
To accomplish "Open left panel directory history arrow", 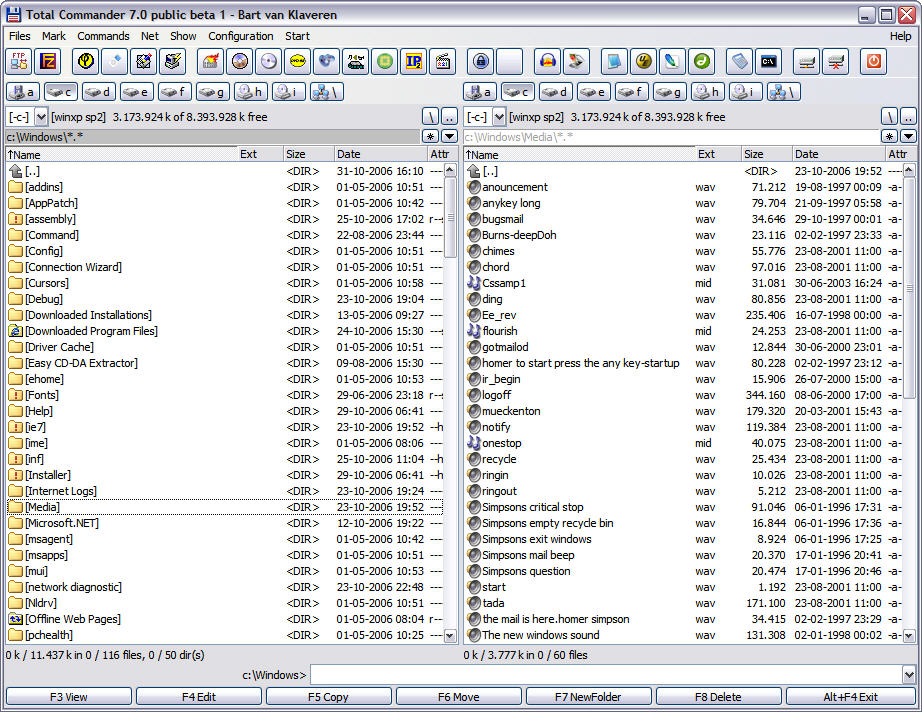I will tap(449, 136).
